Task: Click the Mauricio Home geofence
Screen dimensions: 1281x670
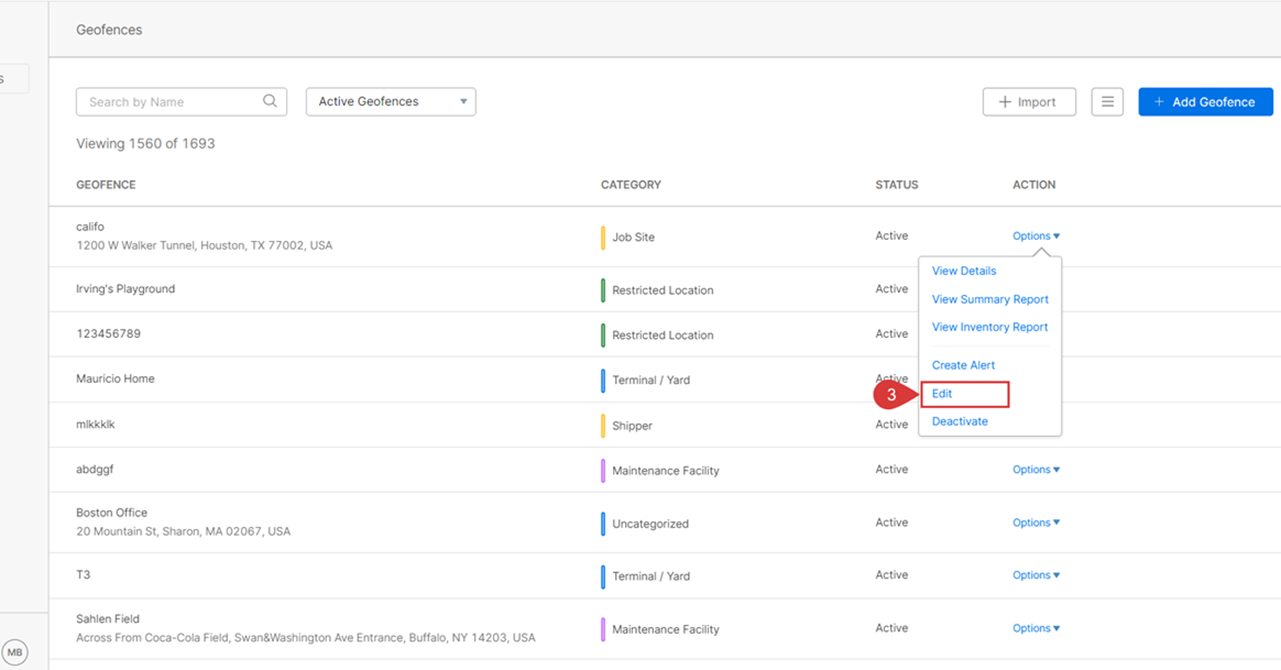Action: [x=115, y=379]
